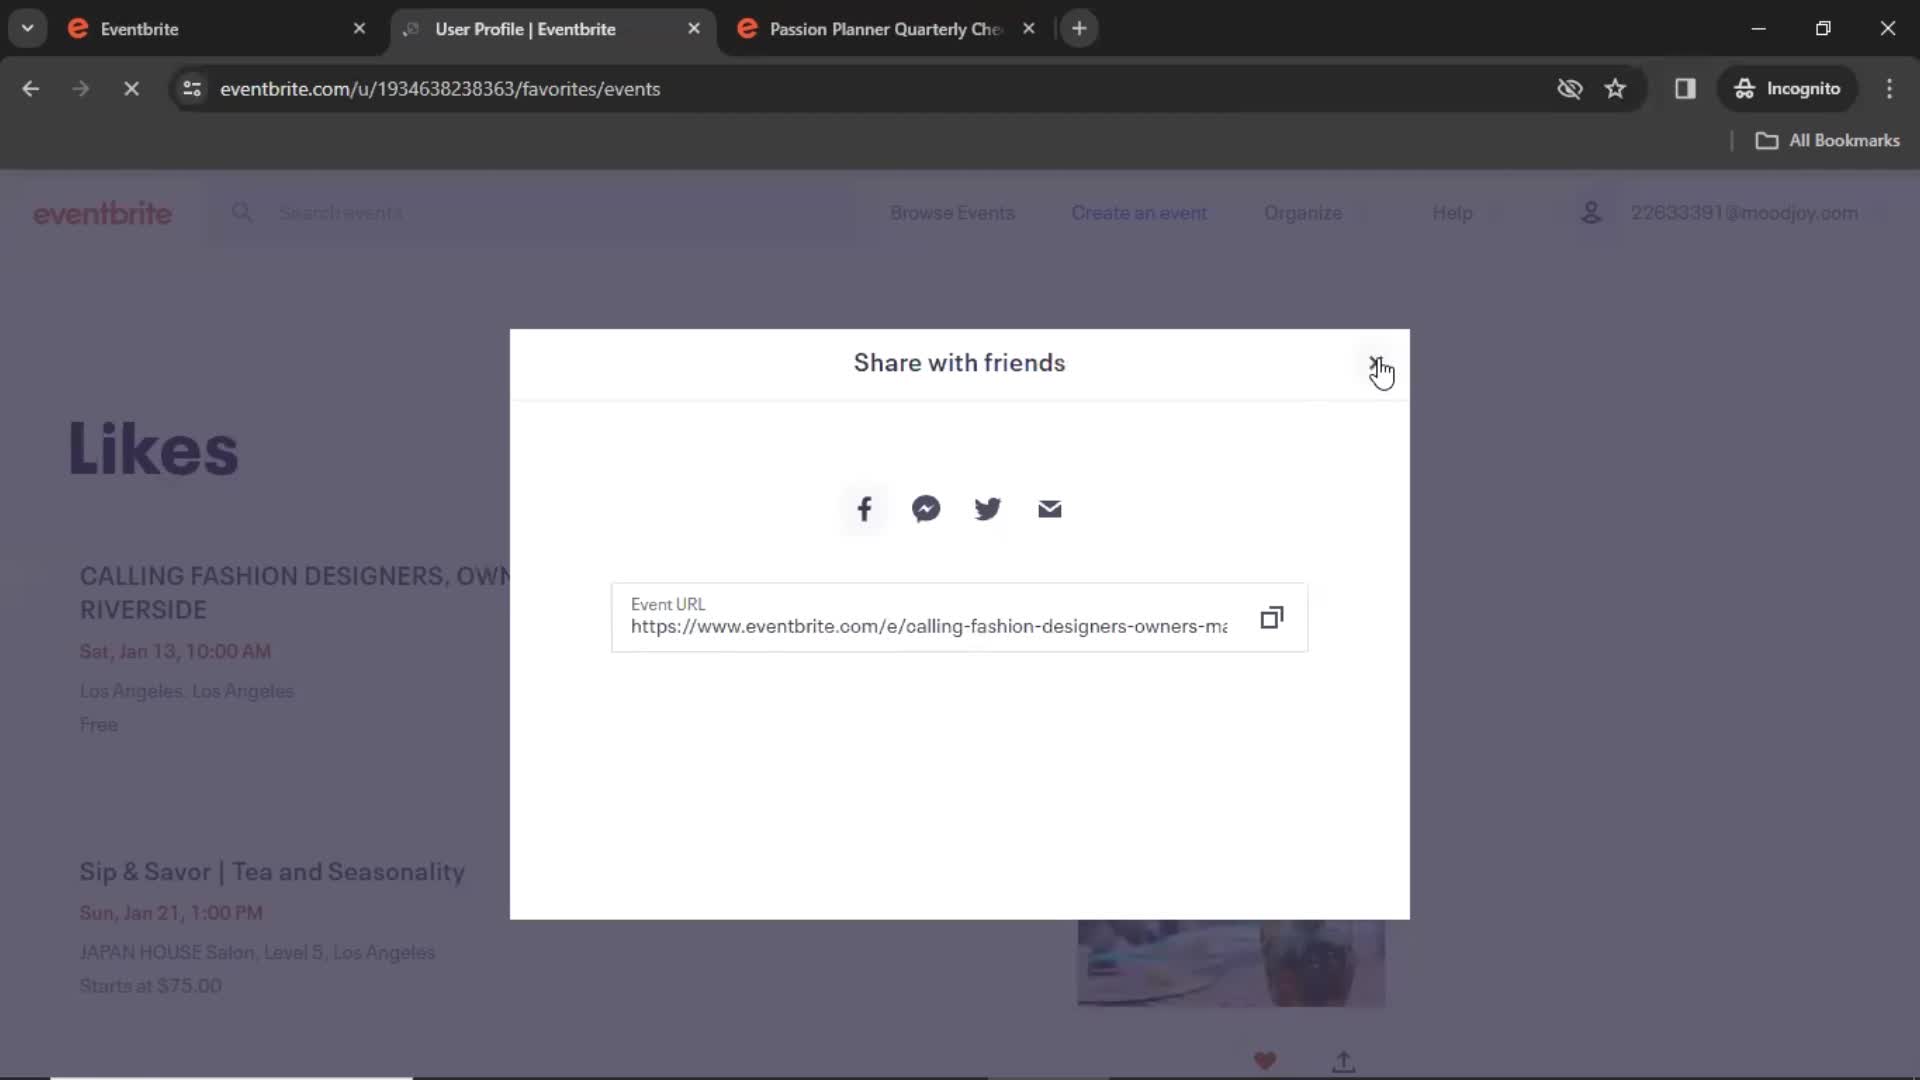This screenshot has width=1920, height=1080.
Task: Click the 'Sat, Jan 13, 10:00 AM' date text
Action: tap(175, 652)
